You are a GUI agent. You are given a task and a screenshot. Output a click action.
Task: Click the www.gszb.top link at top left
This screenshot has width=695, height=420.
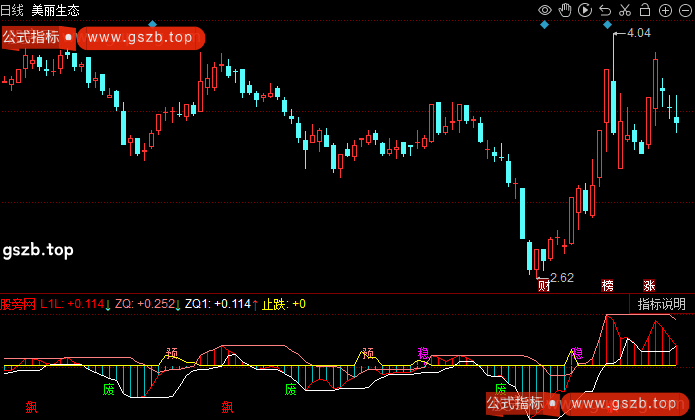(140, 38)
